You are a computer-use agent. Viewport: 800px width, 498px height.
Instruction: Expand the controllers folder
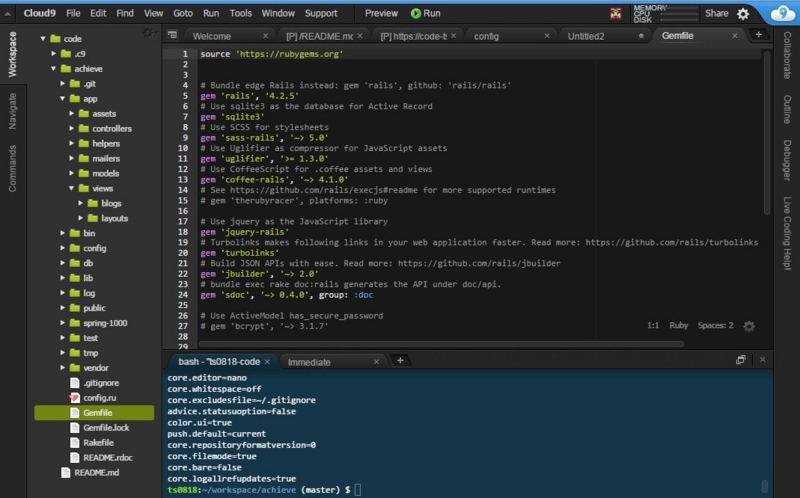point(71,129)
